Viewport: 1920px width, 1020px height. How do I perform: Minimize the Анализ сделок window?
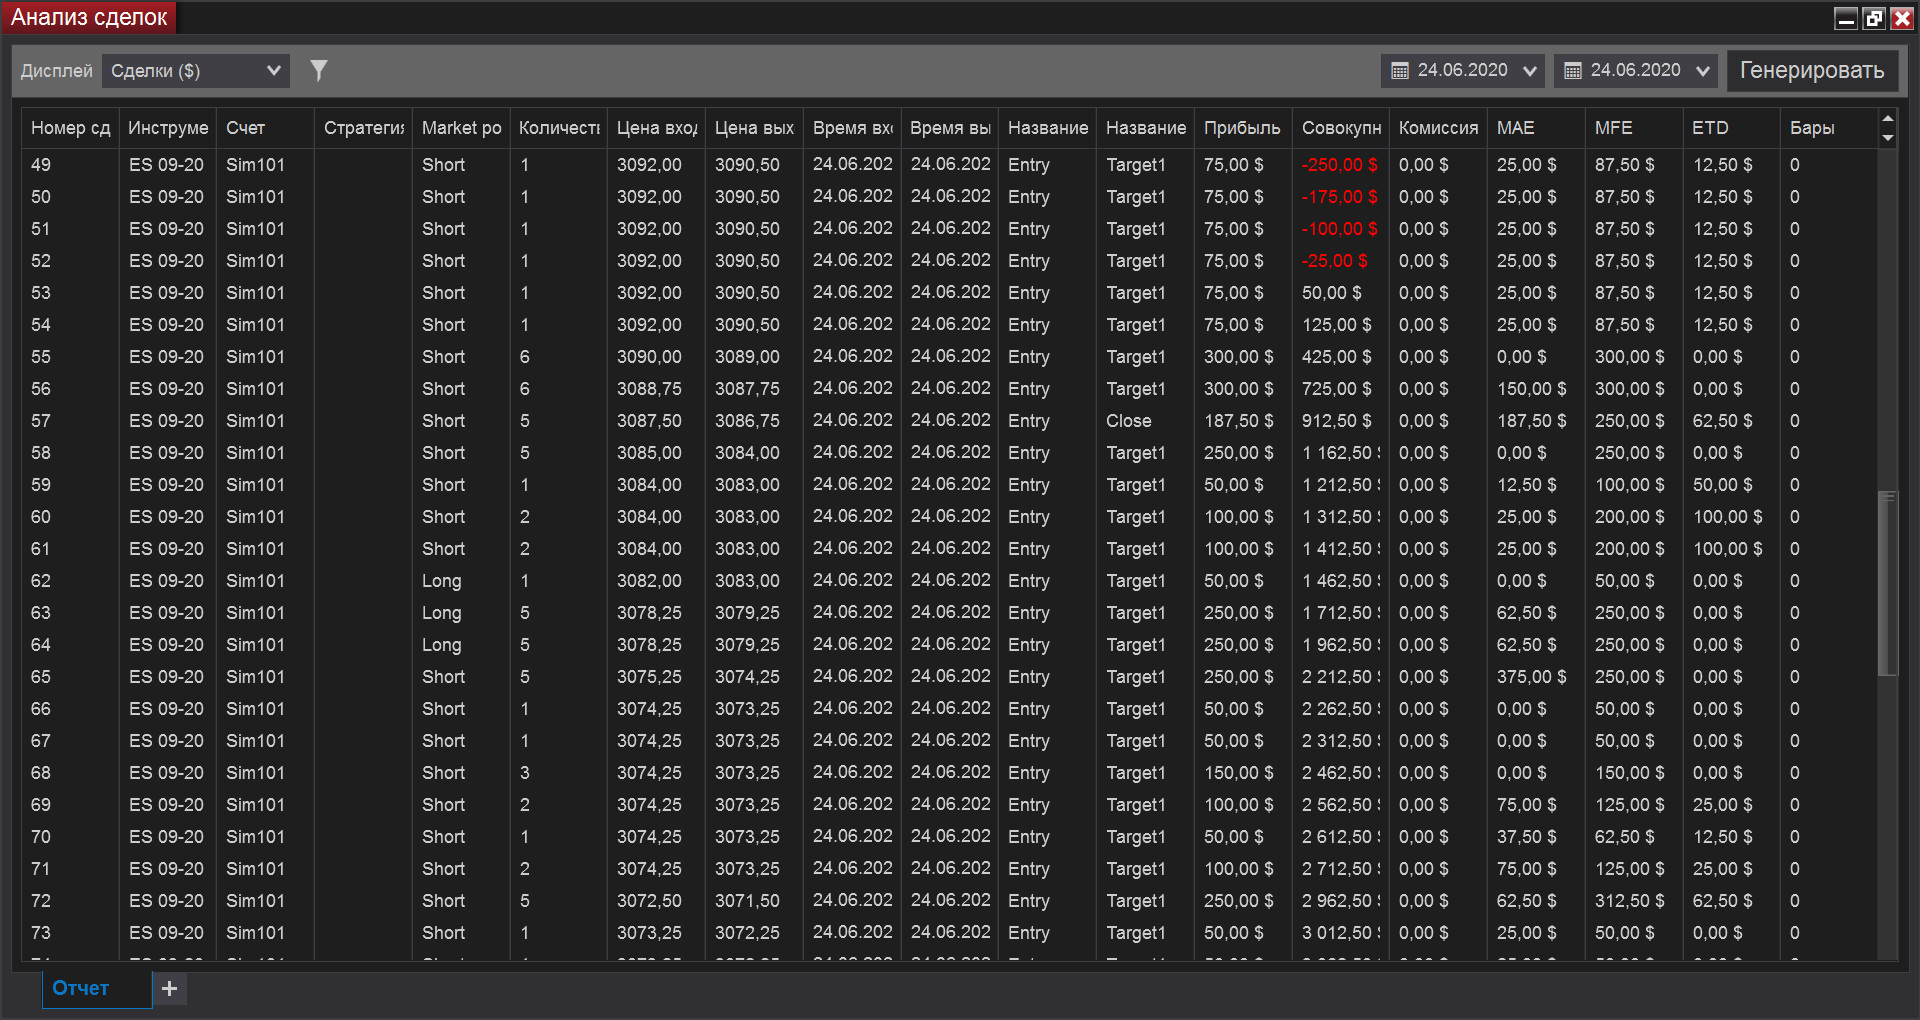[1846, 17]
